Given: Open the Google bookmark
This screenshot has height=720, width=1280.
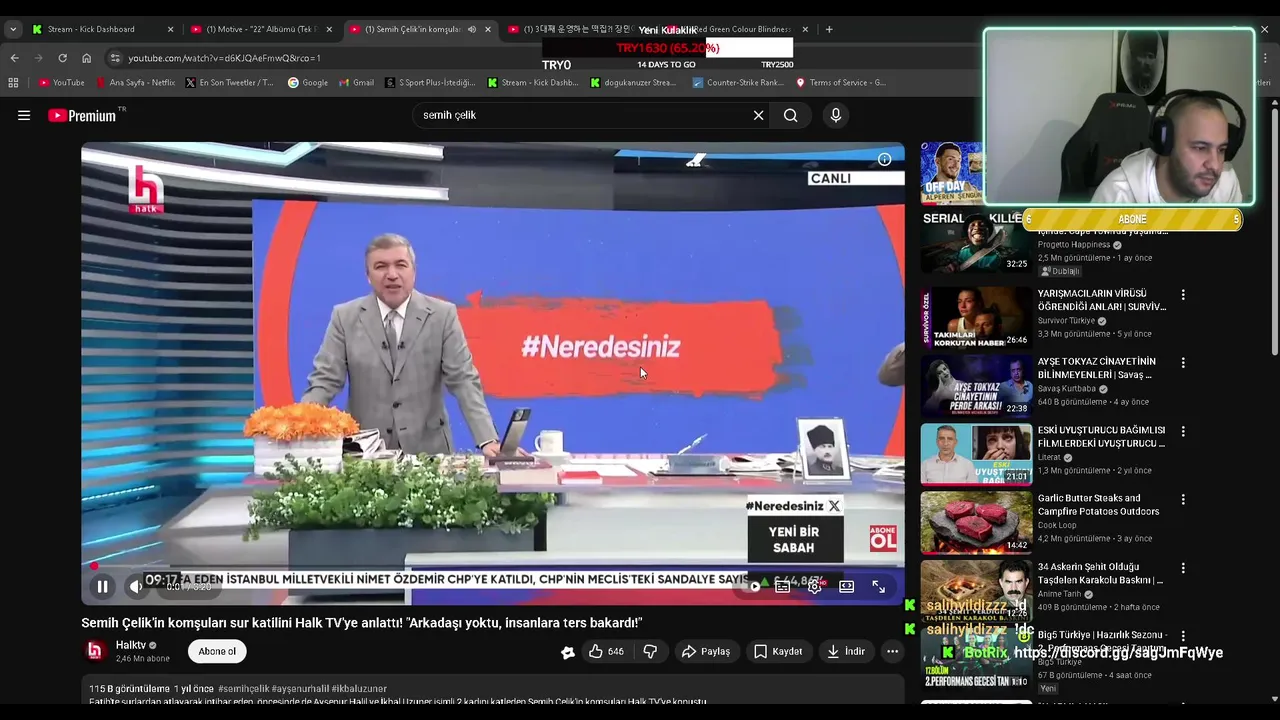Looking at the screenshot, I should click(308, 83).
